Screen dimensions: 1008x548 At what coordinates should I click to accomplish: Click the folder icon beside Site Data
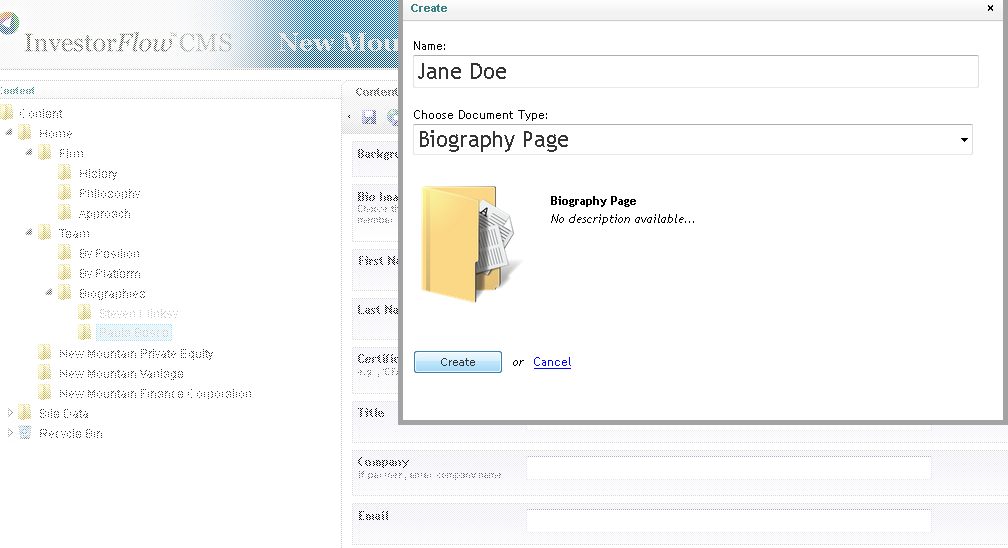(25, 413)
